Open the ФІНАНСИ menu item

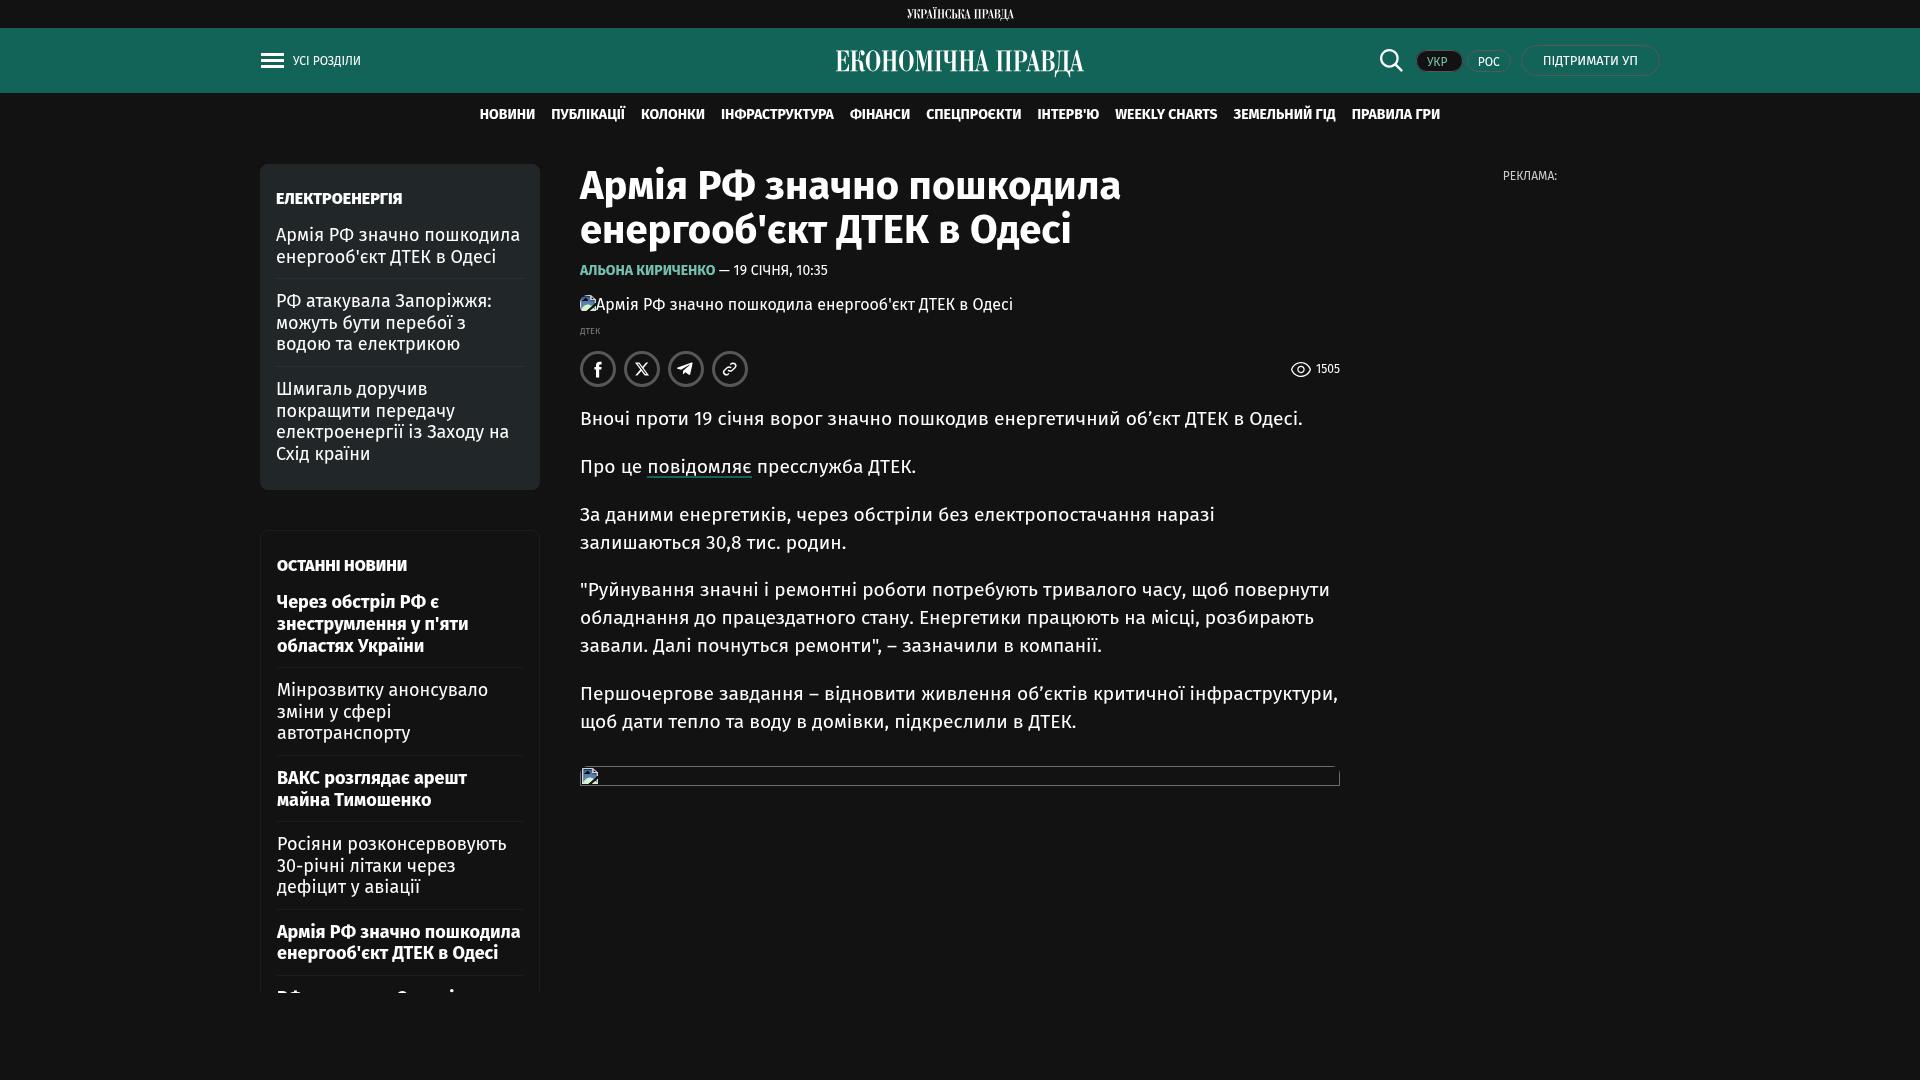tap(879, 115)
